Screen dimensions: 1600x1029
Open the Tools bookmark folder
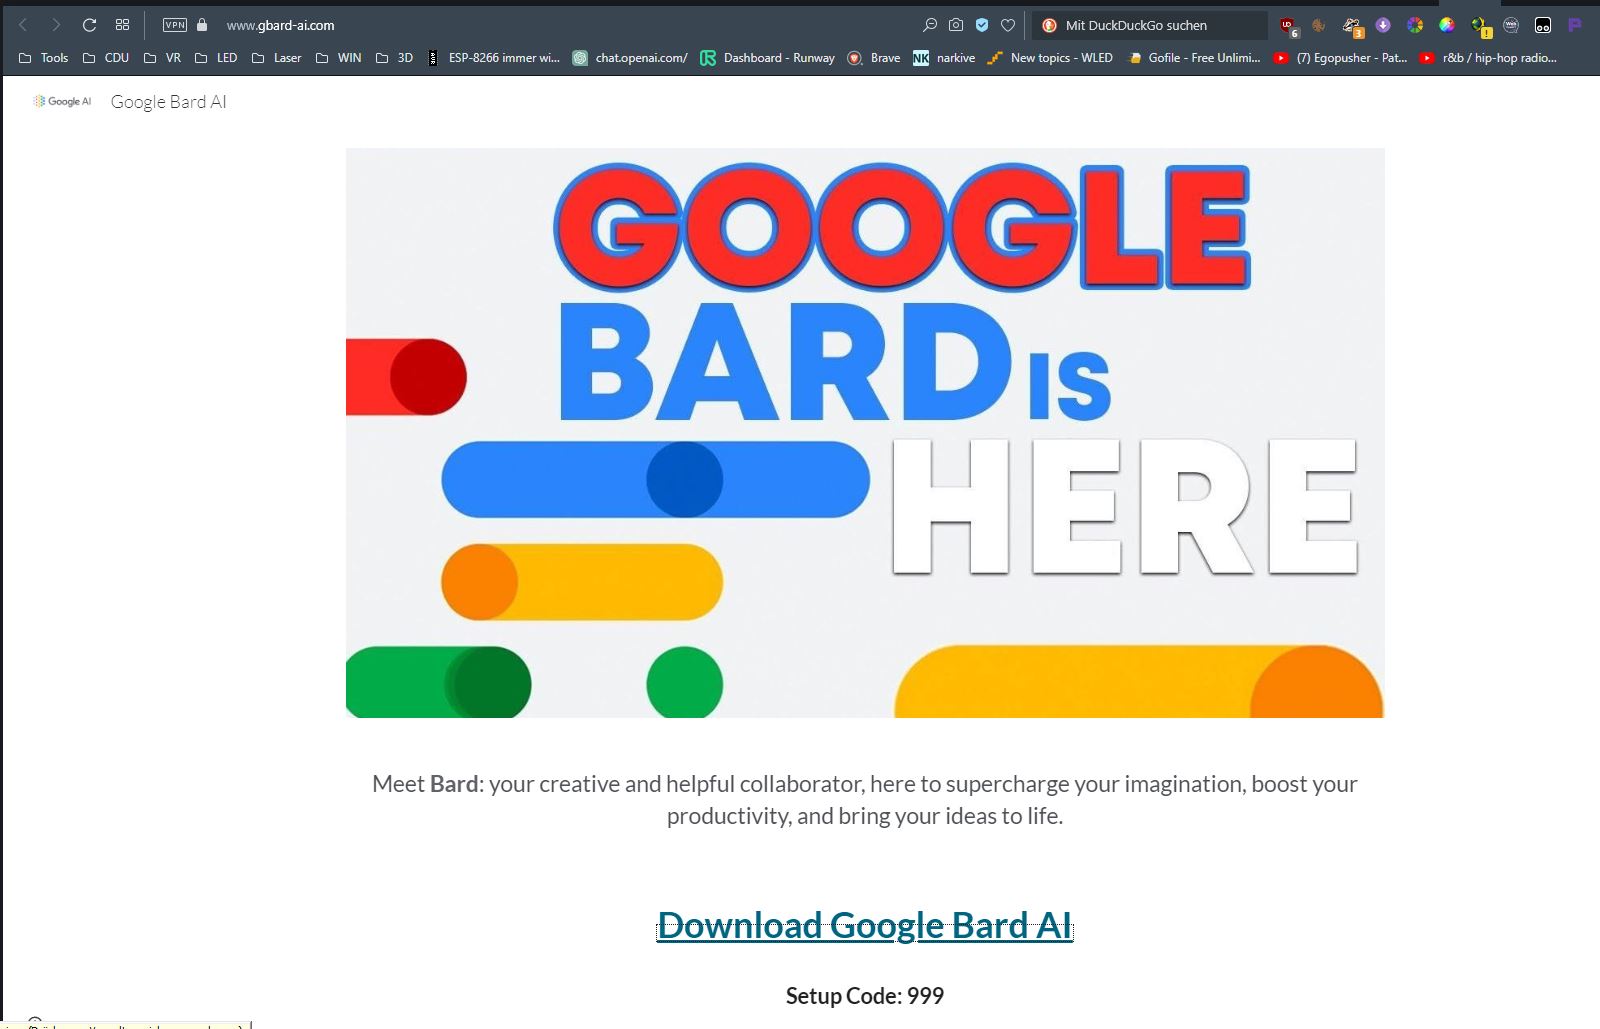pyautogui.click(x=44, y=58)
